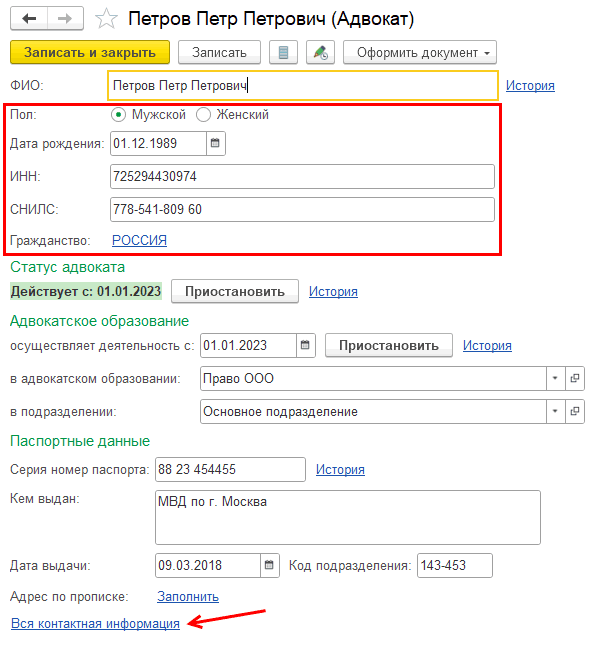
Task: Open calendar picker for Дата выдачи
Action: point(268,566)
